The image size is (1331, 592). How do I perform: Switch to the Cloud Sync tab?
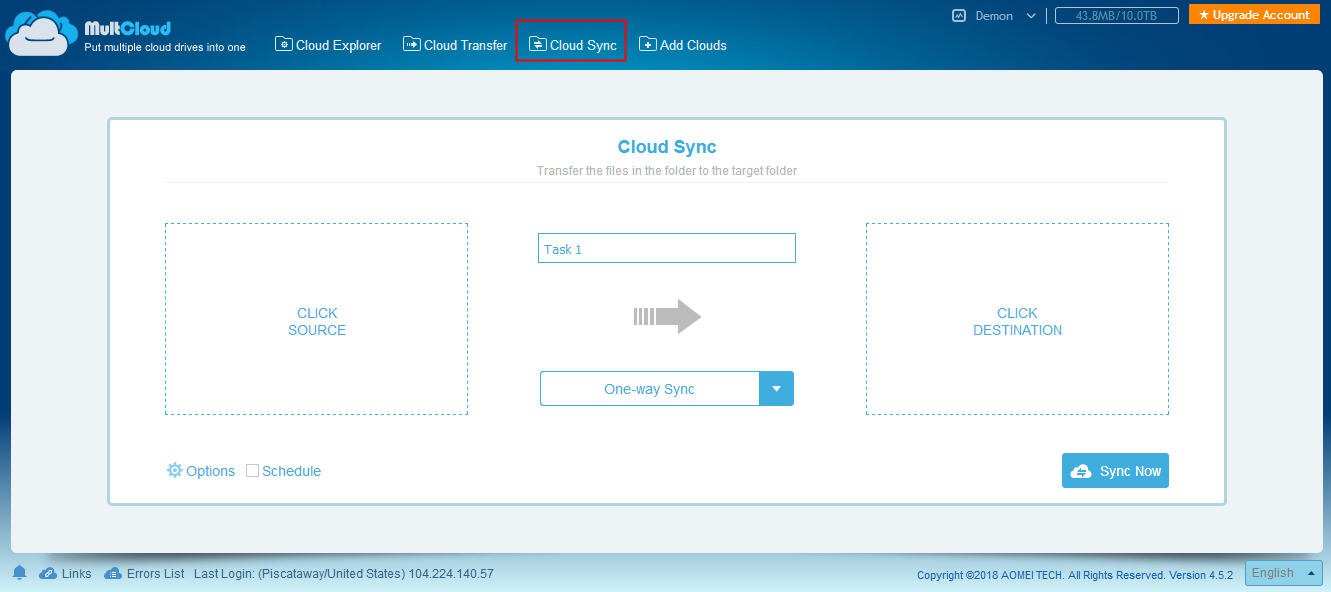[572, 45]
